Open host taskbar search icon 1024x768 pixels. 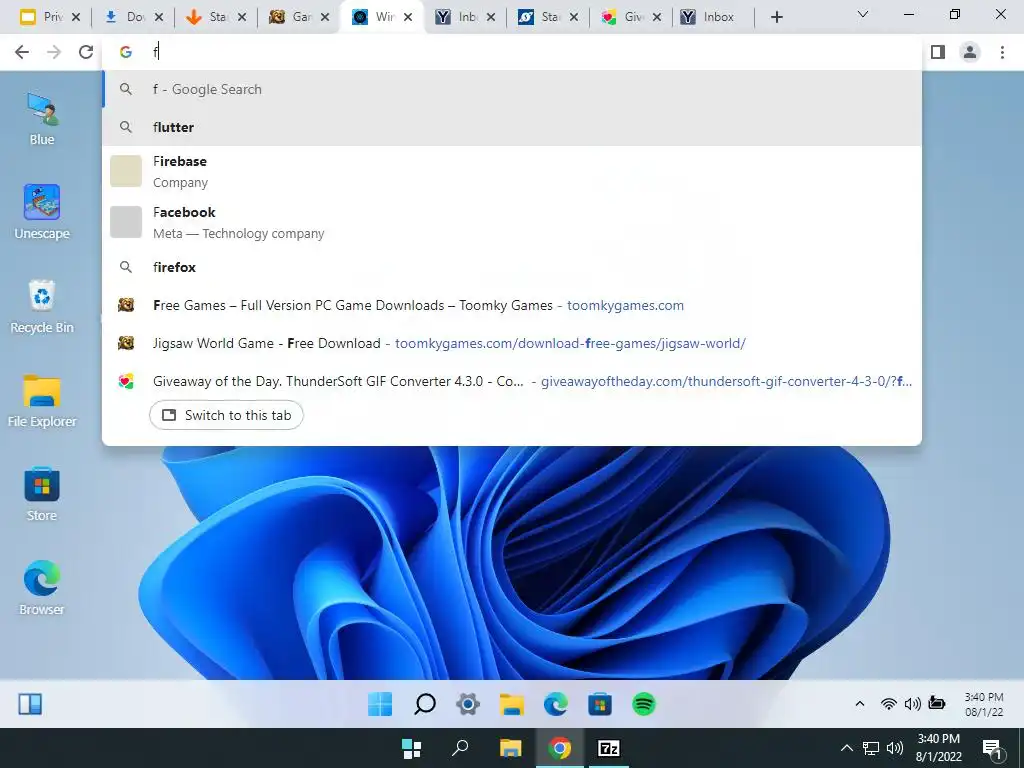coord(460,748)
